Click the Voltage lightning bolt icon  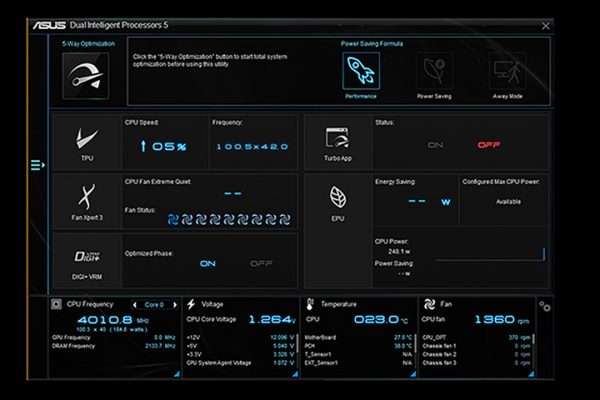click(x=191, y=304)
